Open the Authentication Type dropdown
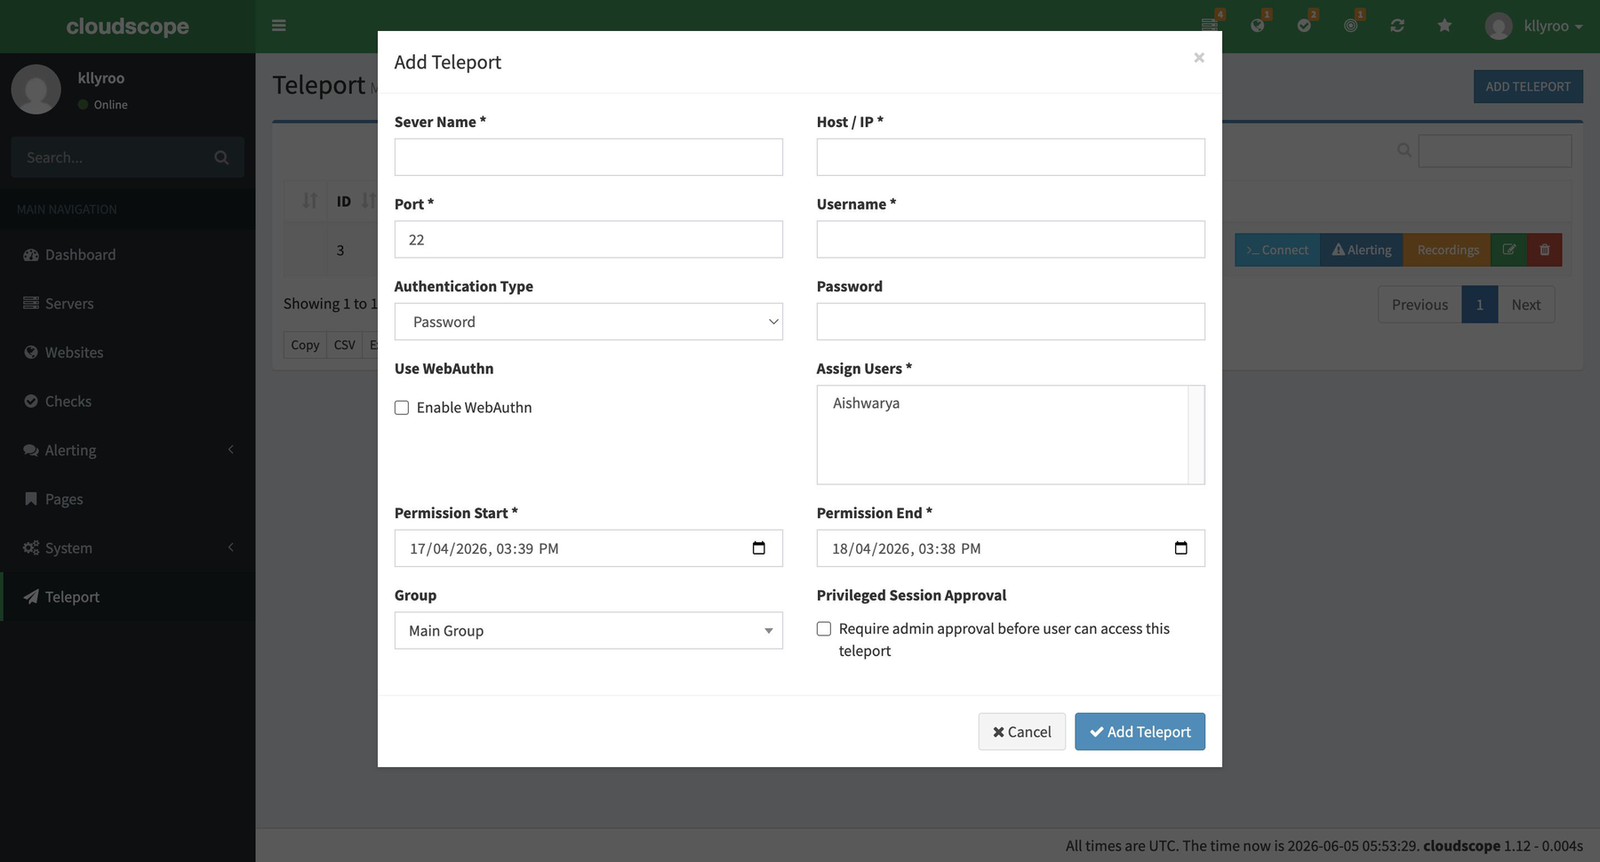 pyautogui.click(x=588, y=322)
